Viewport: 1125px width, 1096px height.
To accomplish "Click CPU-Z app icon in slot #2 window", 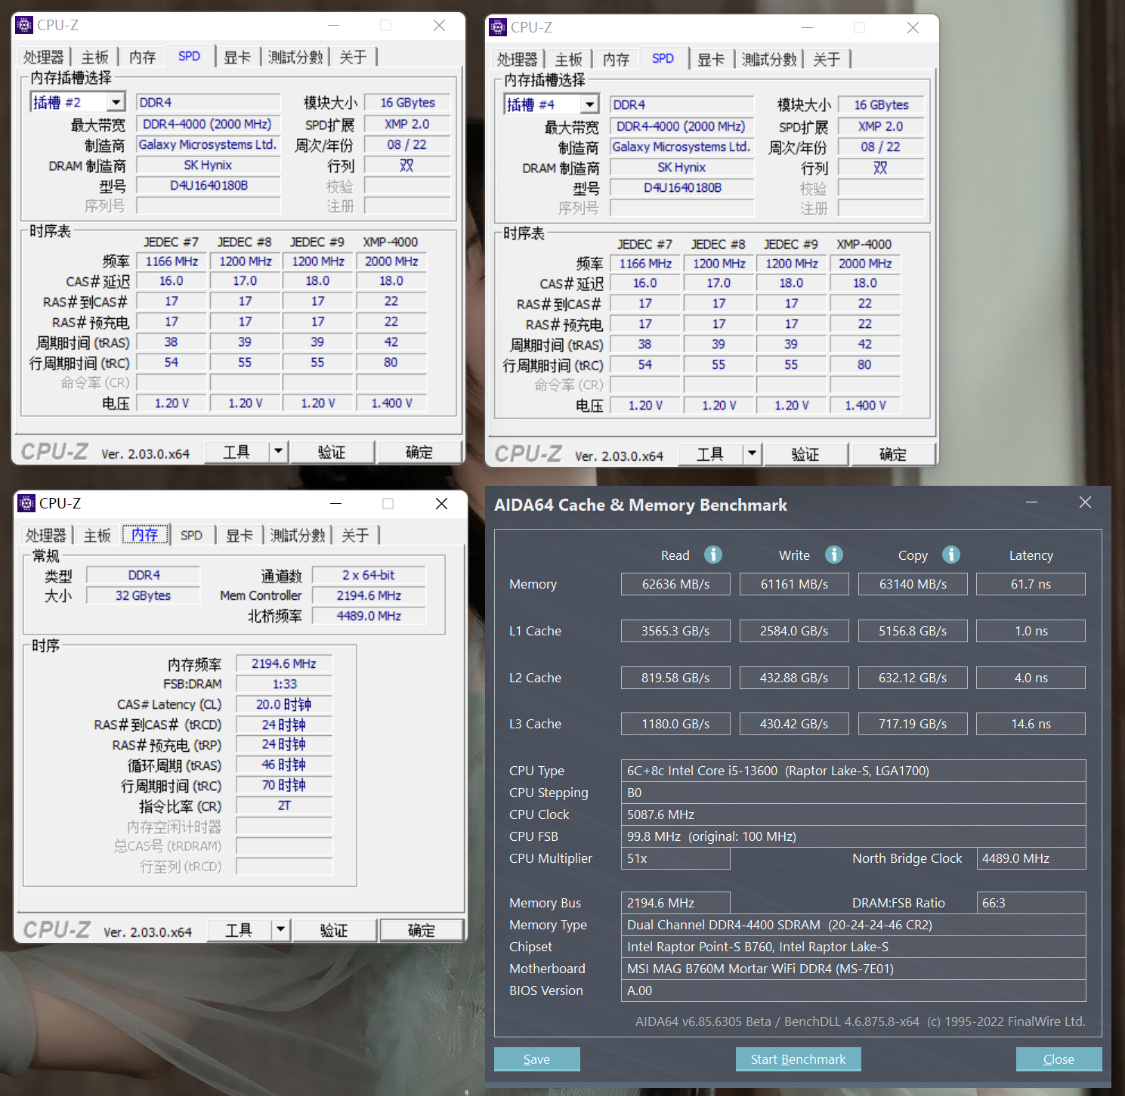I will (x=24, y=25).
